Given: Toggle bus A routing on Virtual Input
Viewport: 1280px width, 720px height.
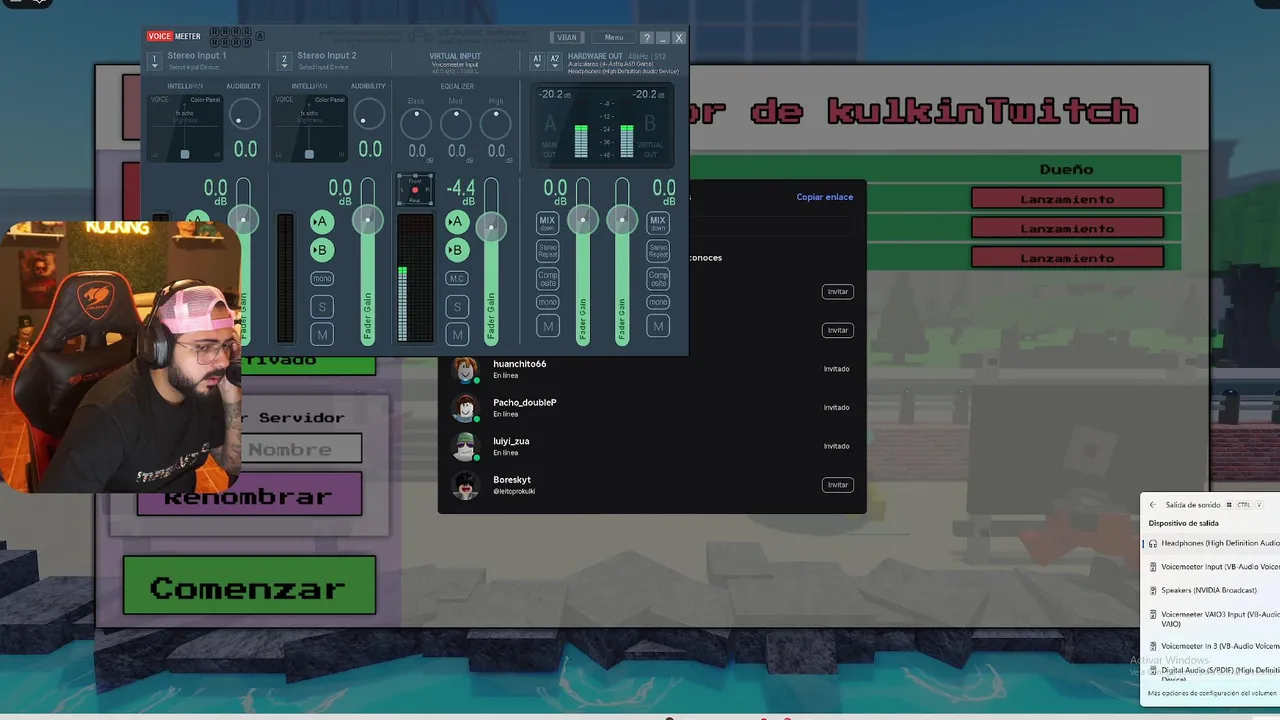Looking at the screenshot, I should pyautogui.click(x=457, y=222).
